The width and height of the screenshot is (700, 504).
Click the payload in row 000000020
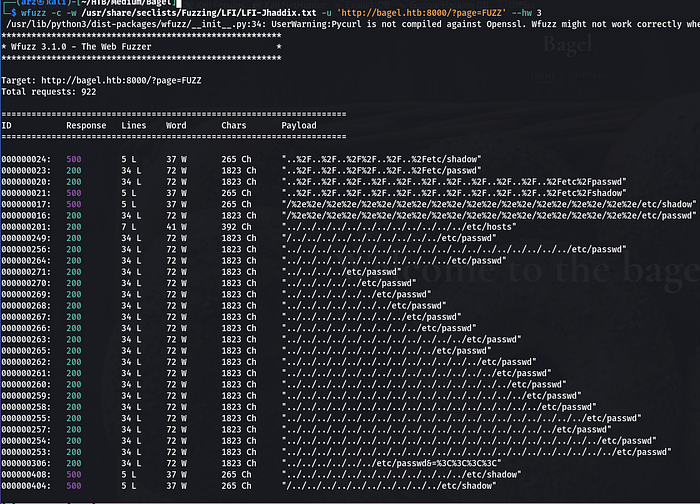[x=454, y=182]
